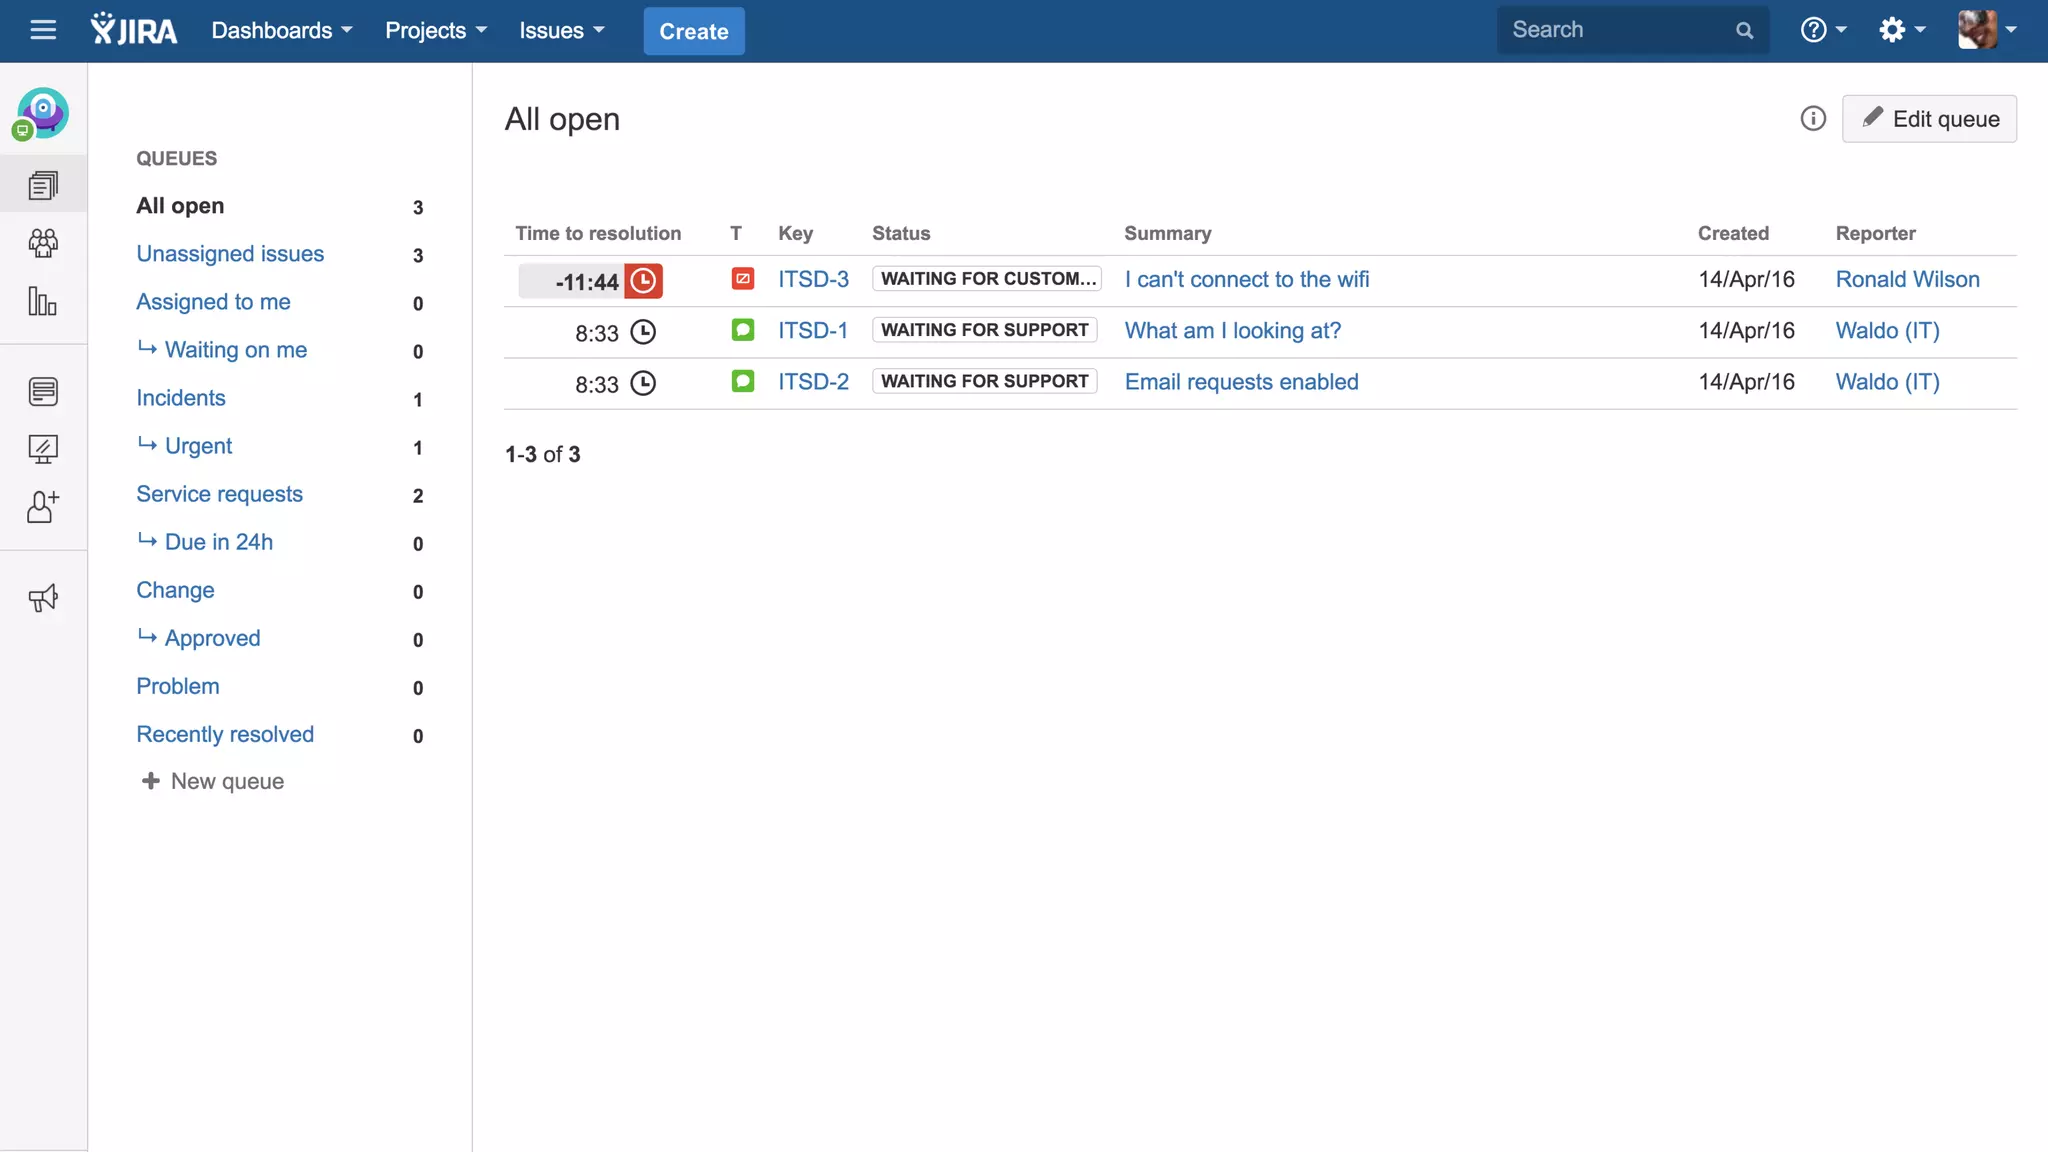Open the Issues dropdown menu
The height and width of the screenshot is (1152, 2048).
[562, 30]
